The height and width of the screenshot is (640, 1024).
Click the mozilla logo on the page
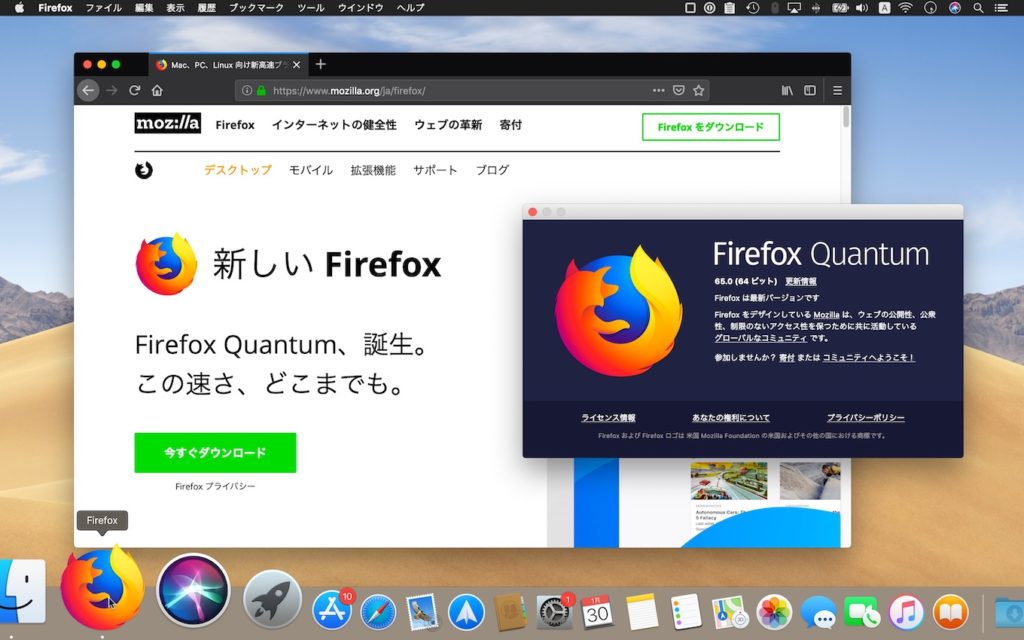[x=167, y=123]
